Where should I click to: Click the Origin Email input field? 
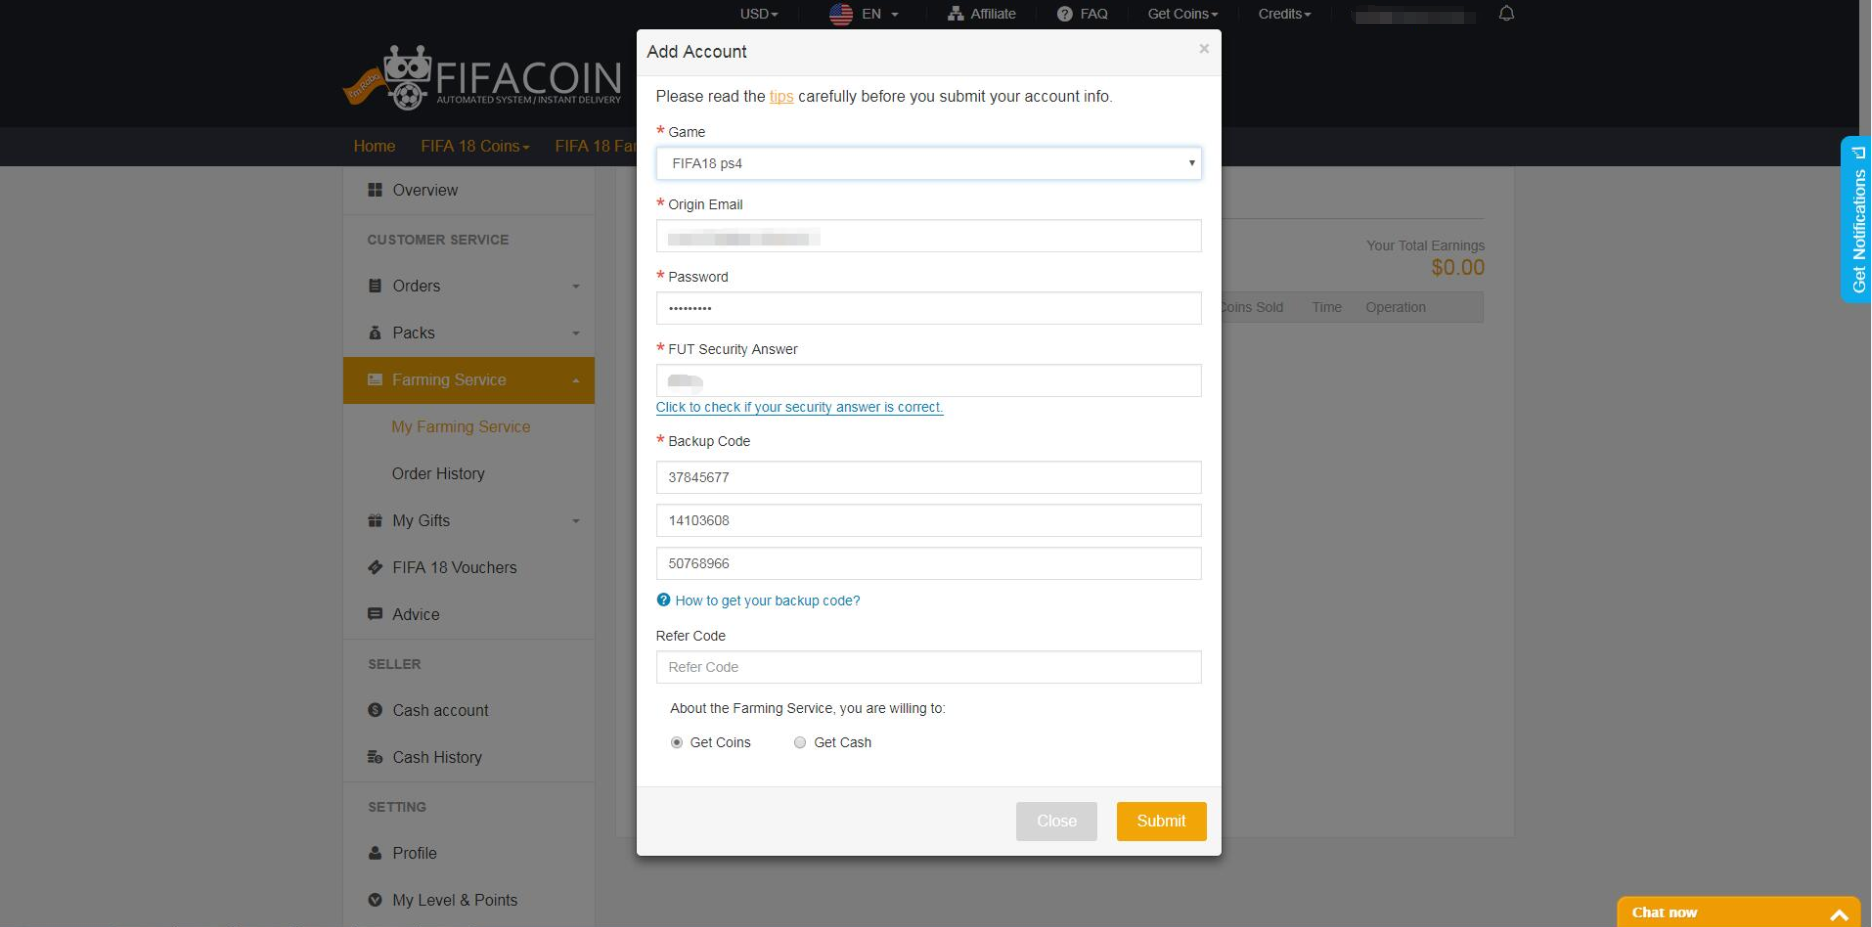pyautogui.click(x=928, y=236)
